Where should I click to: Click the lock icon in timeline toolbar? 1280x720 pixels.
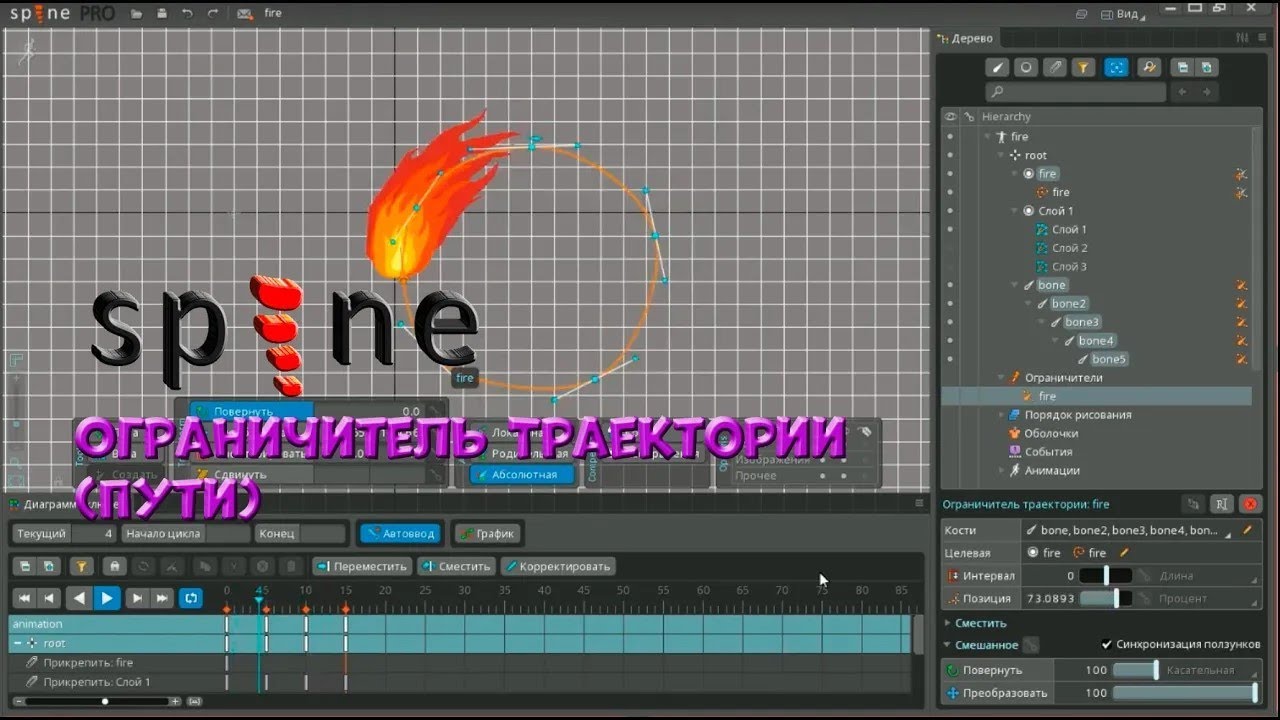point(114,566)
